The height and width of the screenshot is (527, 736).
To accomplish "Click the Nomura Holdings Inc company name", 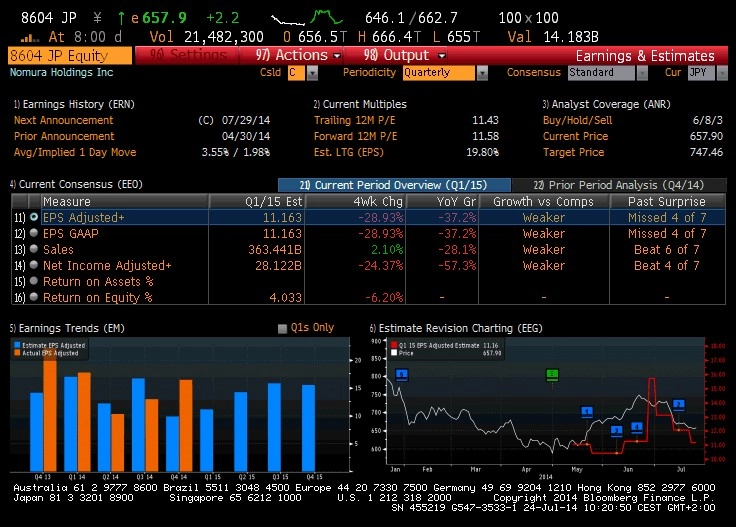I will click(61, 72).
